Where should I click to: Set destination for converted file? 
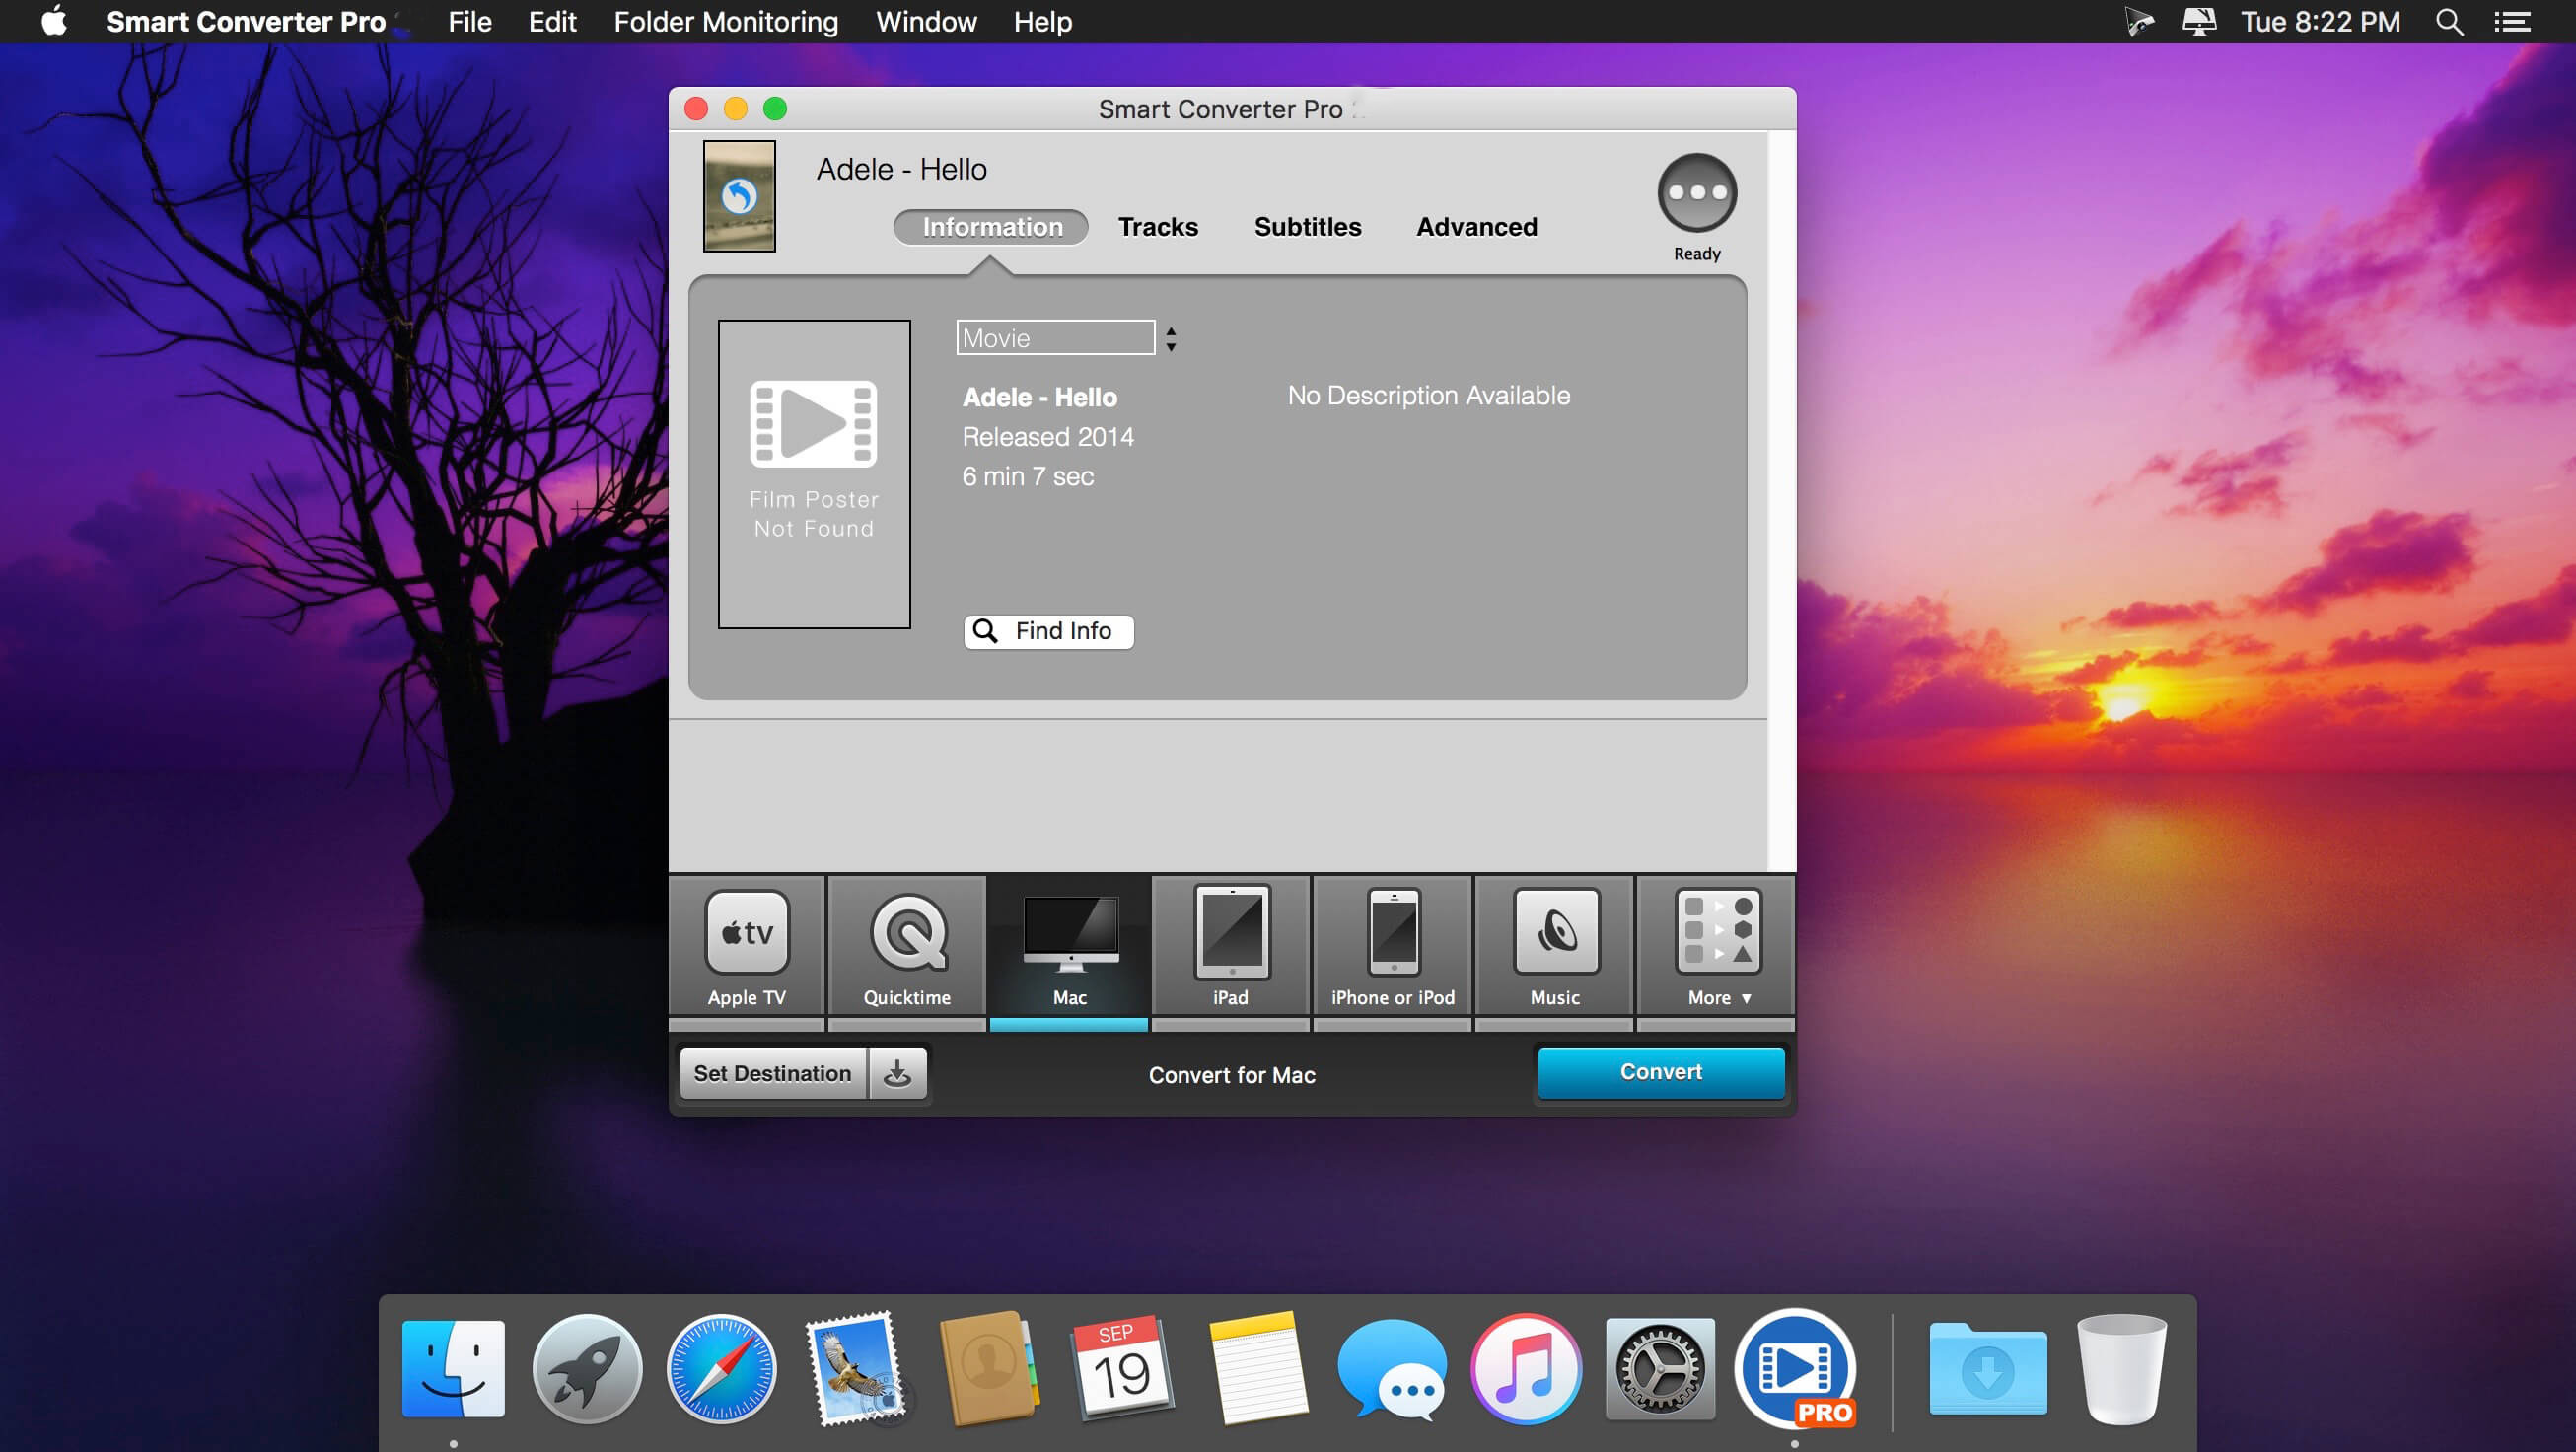point(771,1073)
